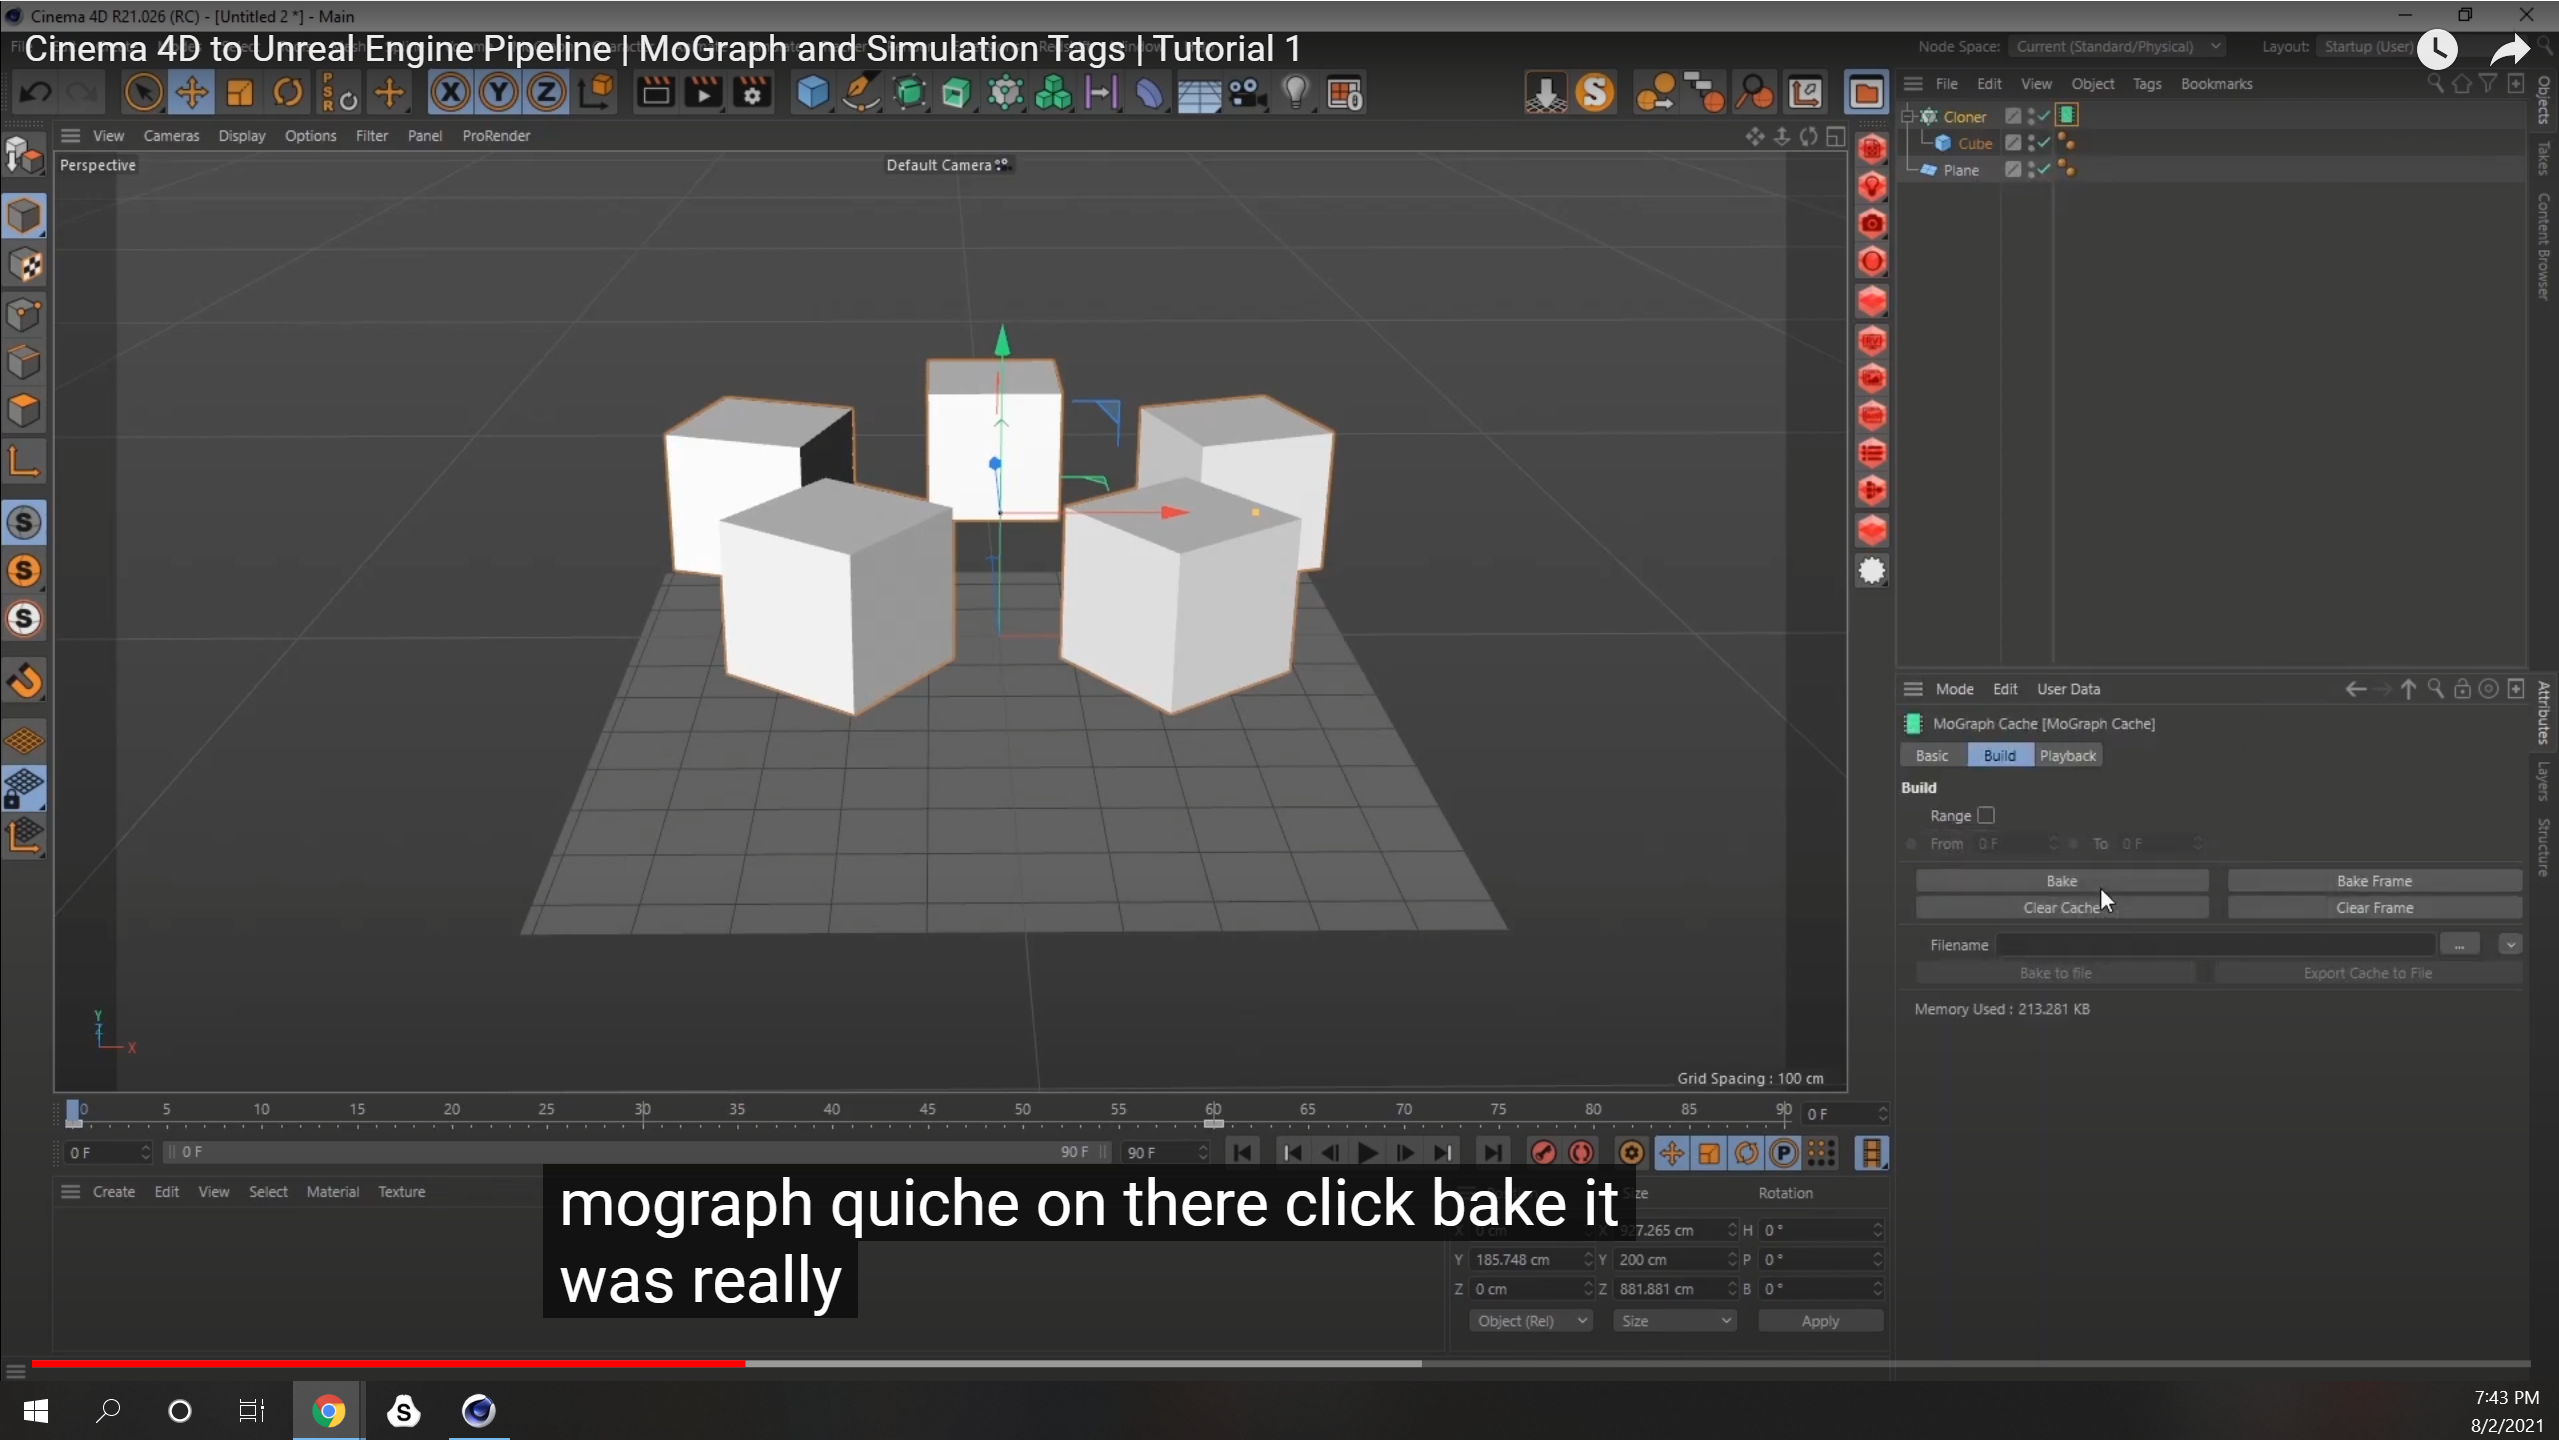Toggle the green enable check on Cube
Image resolution: width=2559 pixels, height=1440 pixels.
pyautogui.click(x=2043, y=143)
